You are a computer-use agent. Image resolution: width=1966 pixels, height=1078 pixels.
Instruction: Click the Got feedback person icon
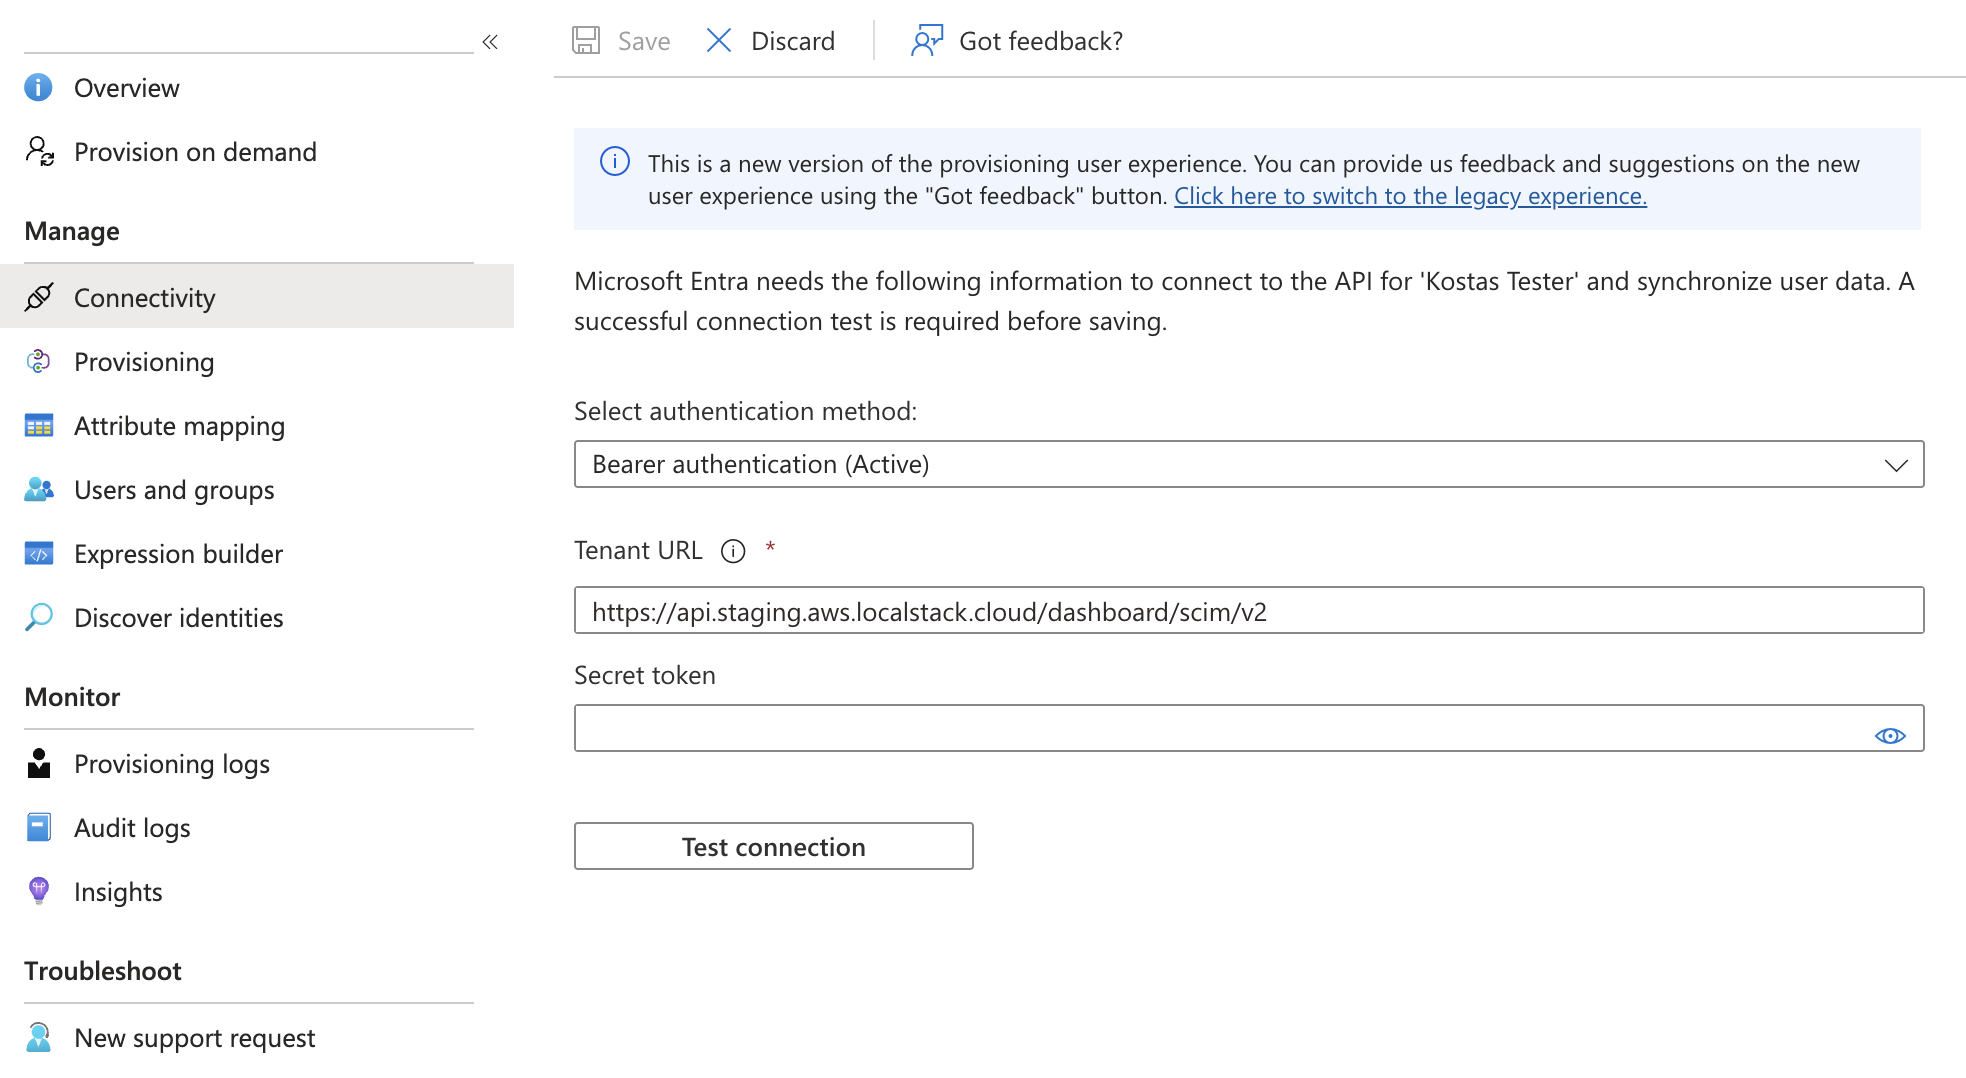pos(927,40)
